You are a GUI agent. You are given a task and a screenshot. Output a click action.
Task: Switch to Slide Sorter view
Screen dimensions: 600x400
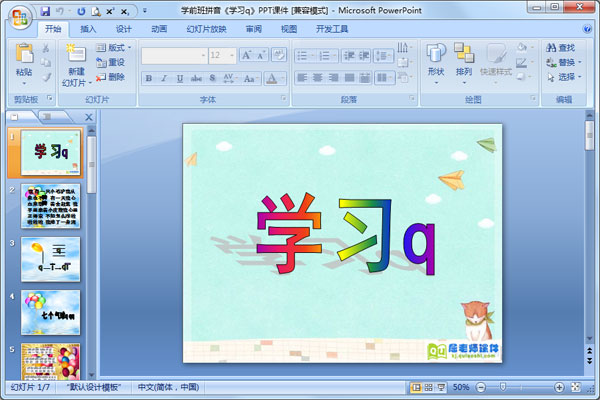click(429, 387)
